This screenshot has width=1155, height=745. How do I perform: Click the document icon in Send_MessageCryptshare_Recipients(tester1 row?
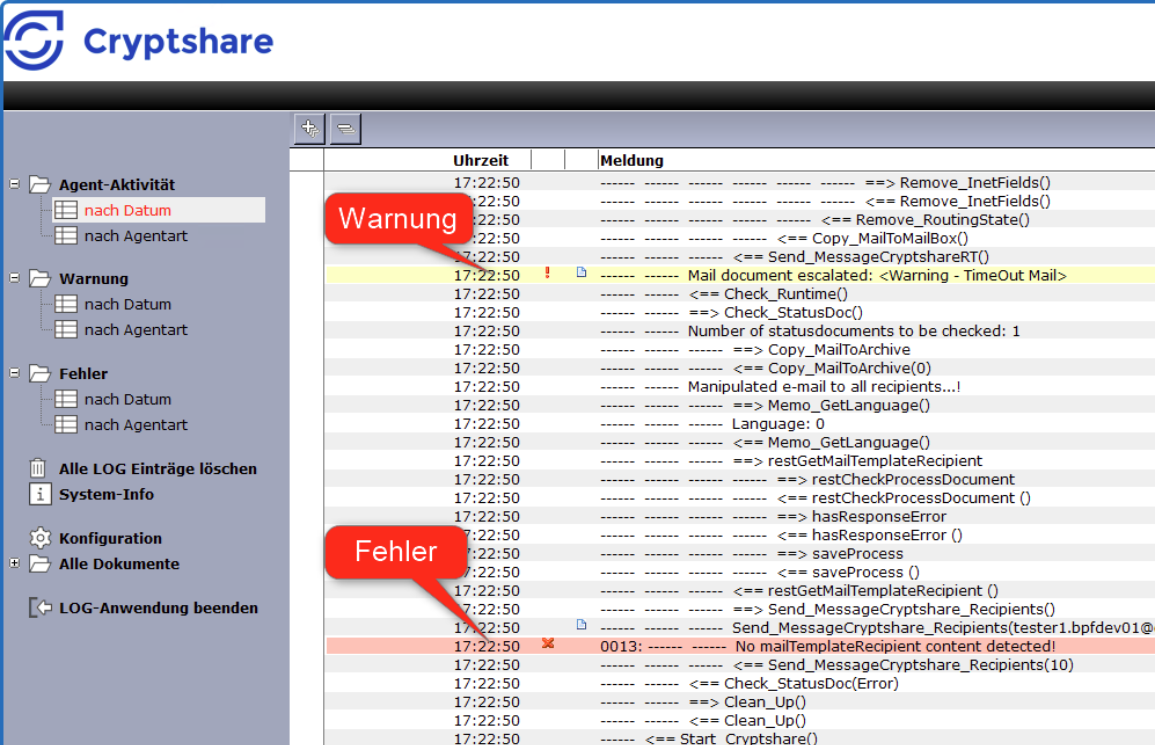(x=581, y=625)
